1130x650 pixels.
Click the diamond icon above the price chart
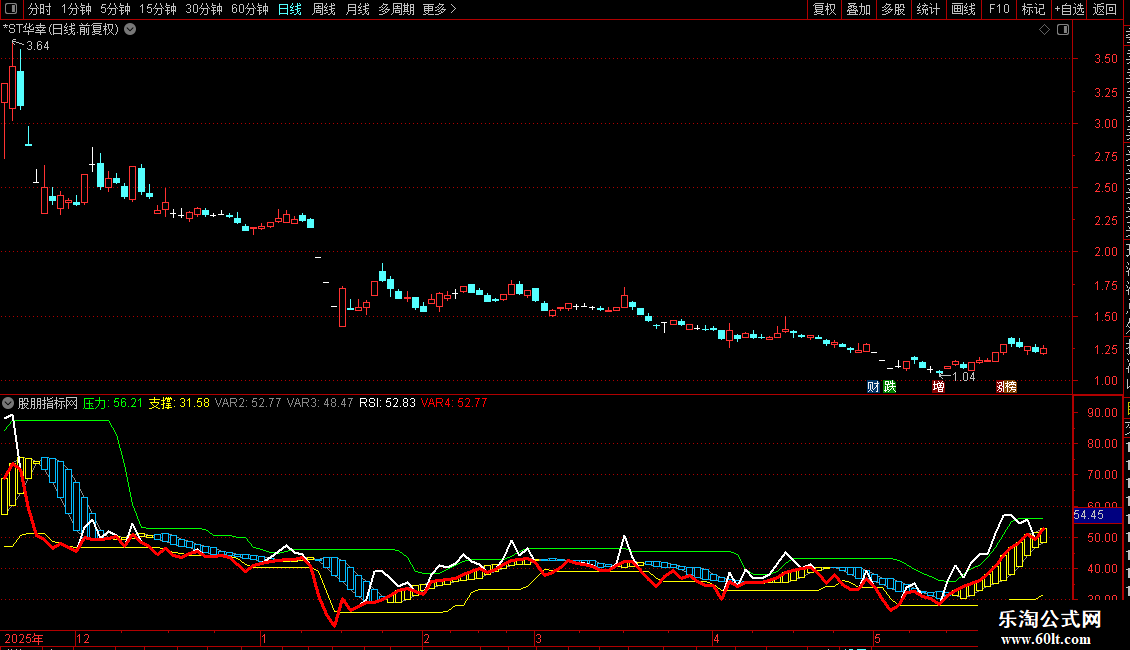coord(1044,30)
